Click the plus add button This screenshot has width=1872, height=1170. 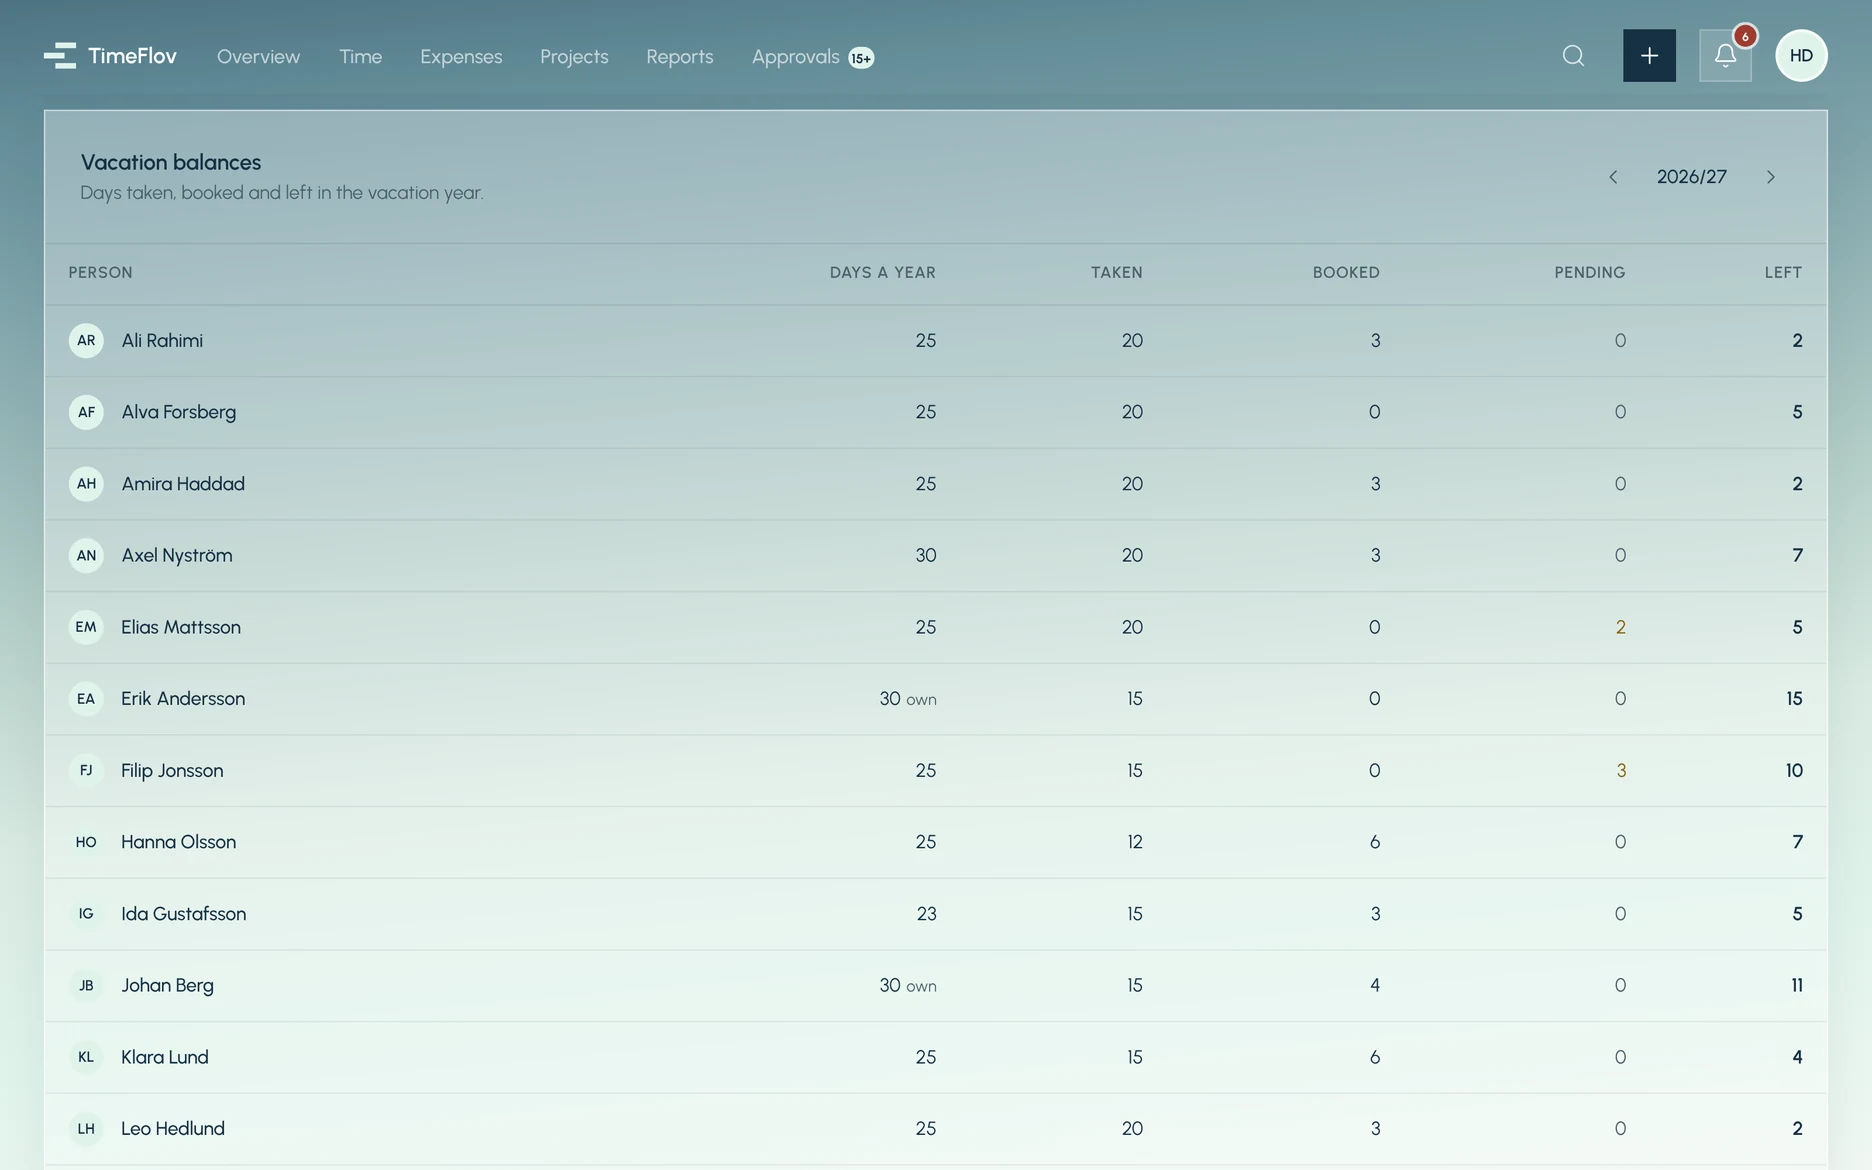tap(1649, 56)
